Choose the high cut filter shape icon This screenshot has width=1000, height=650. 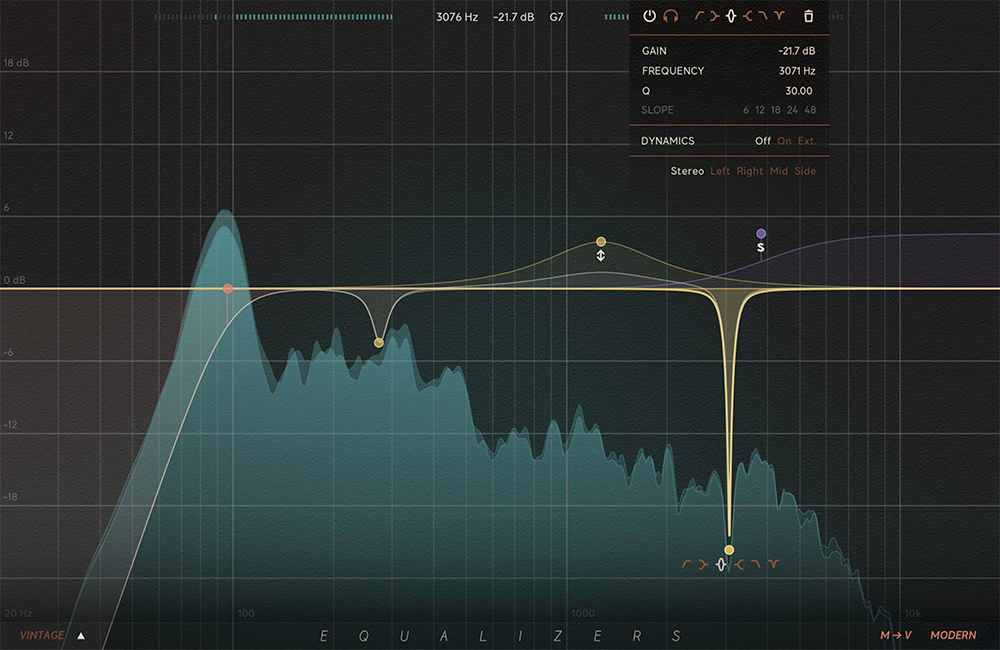click(x=761, y=16)
